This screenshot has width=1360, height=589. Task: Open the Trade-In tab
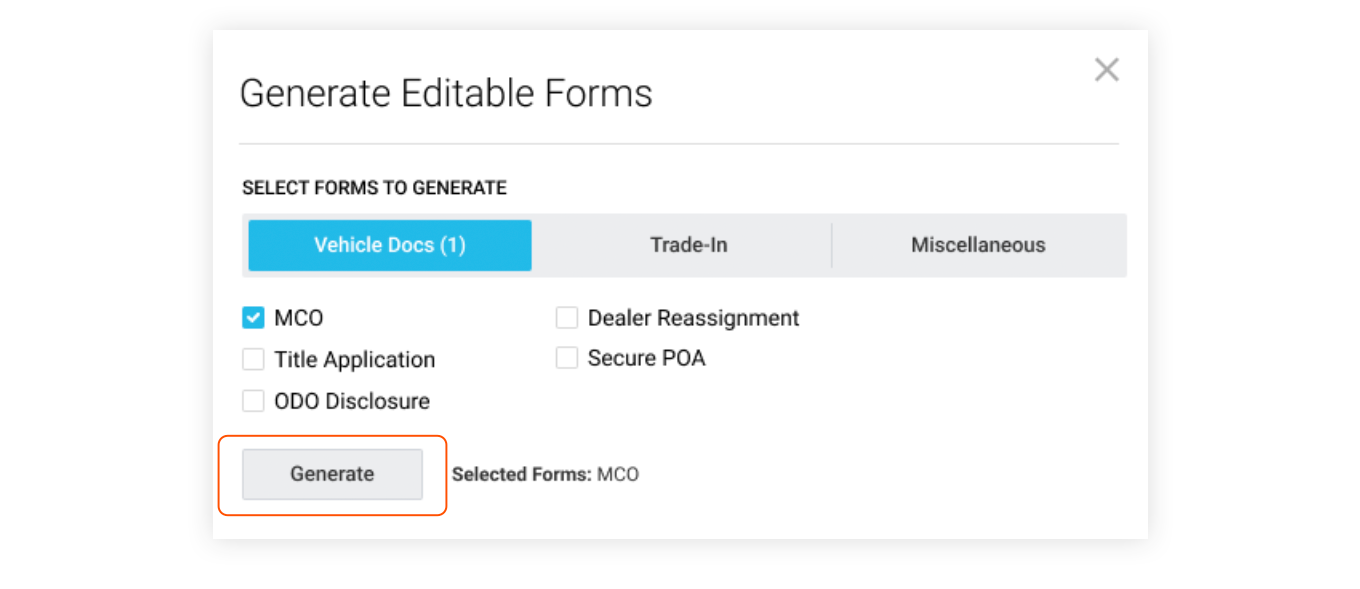click(688, 245)
